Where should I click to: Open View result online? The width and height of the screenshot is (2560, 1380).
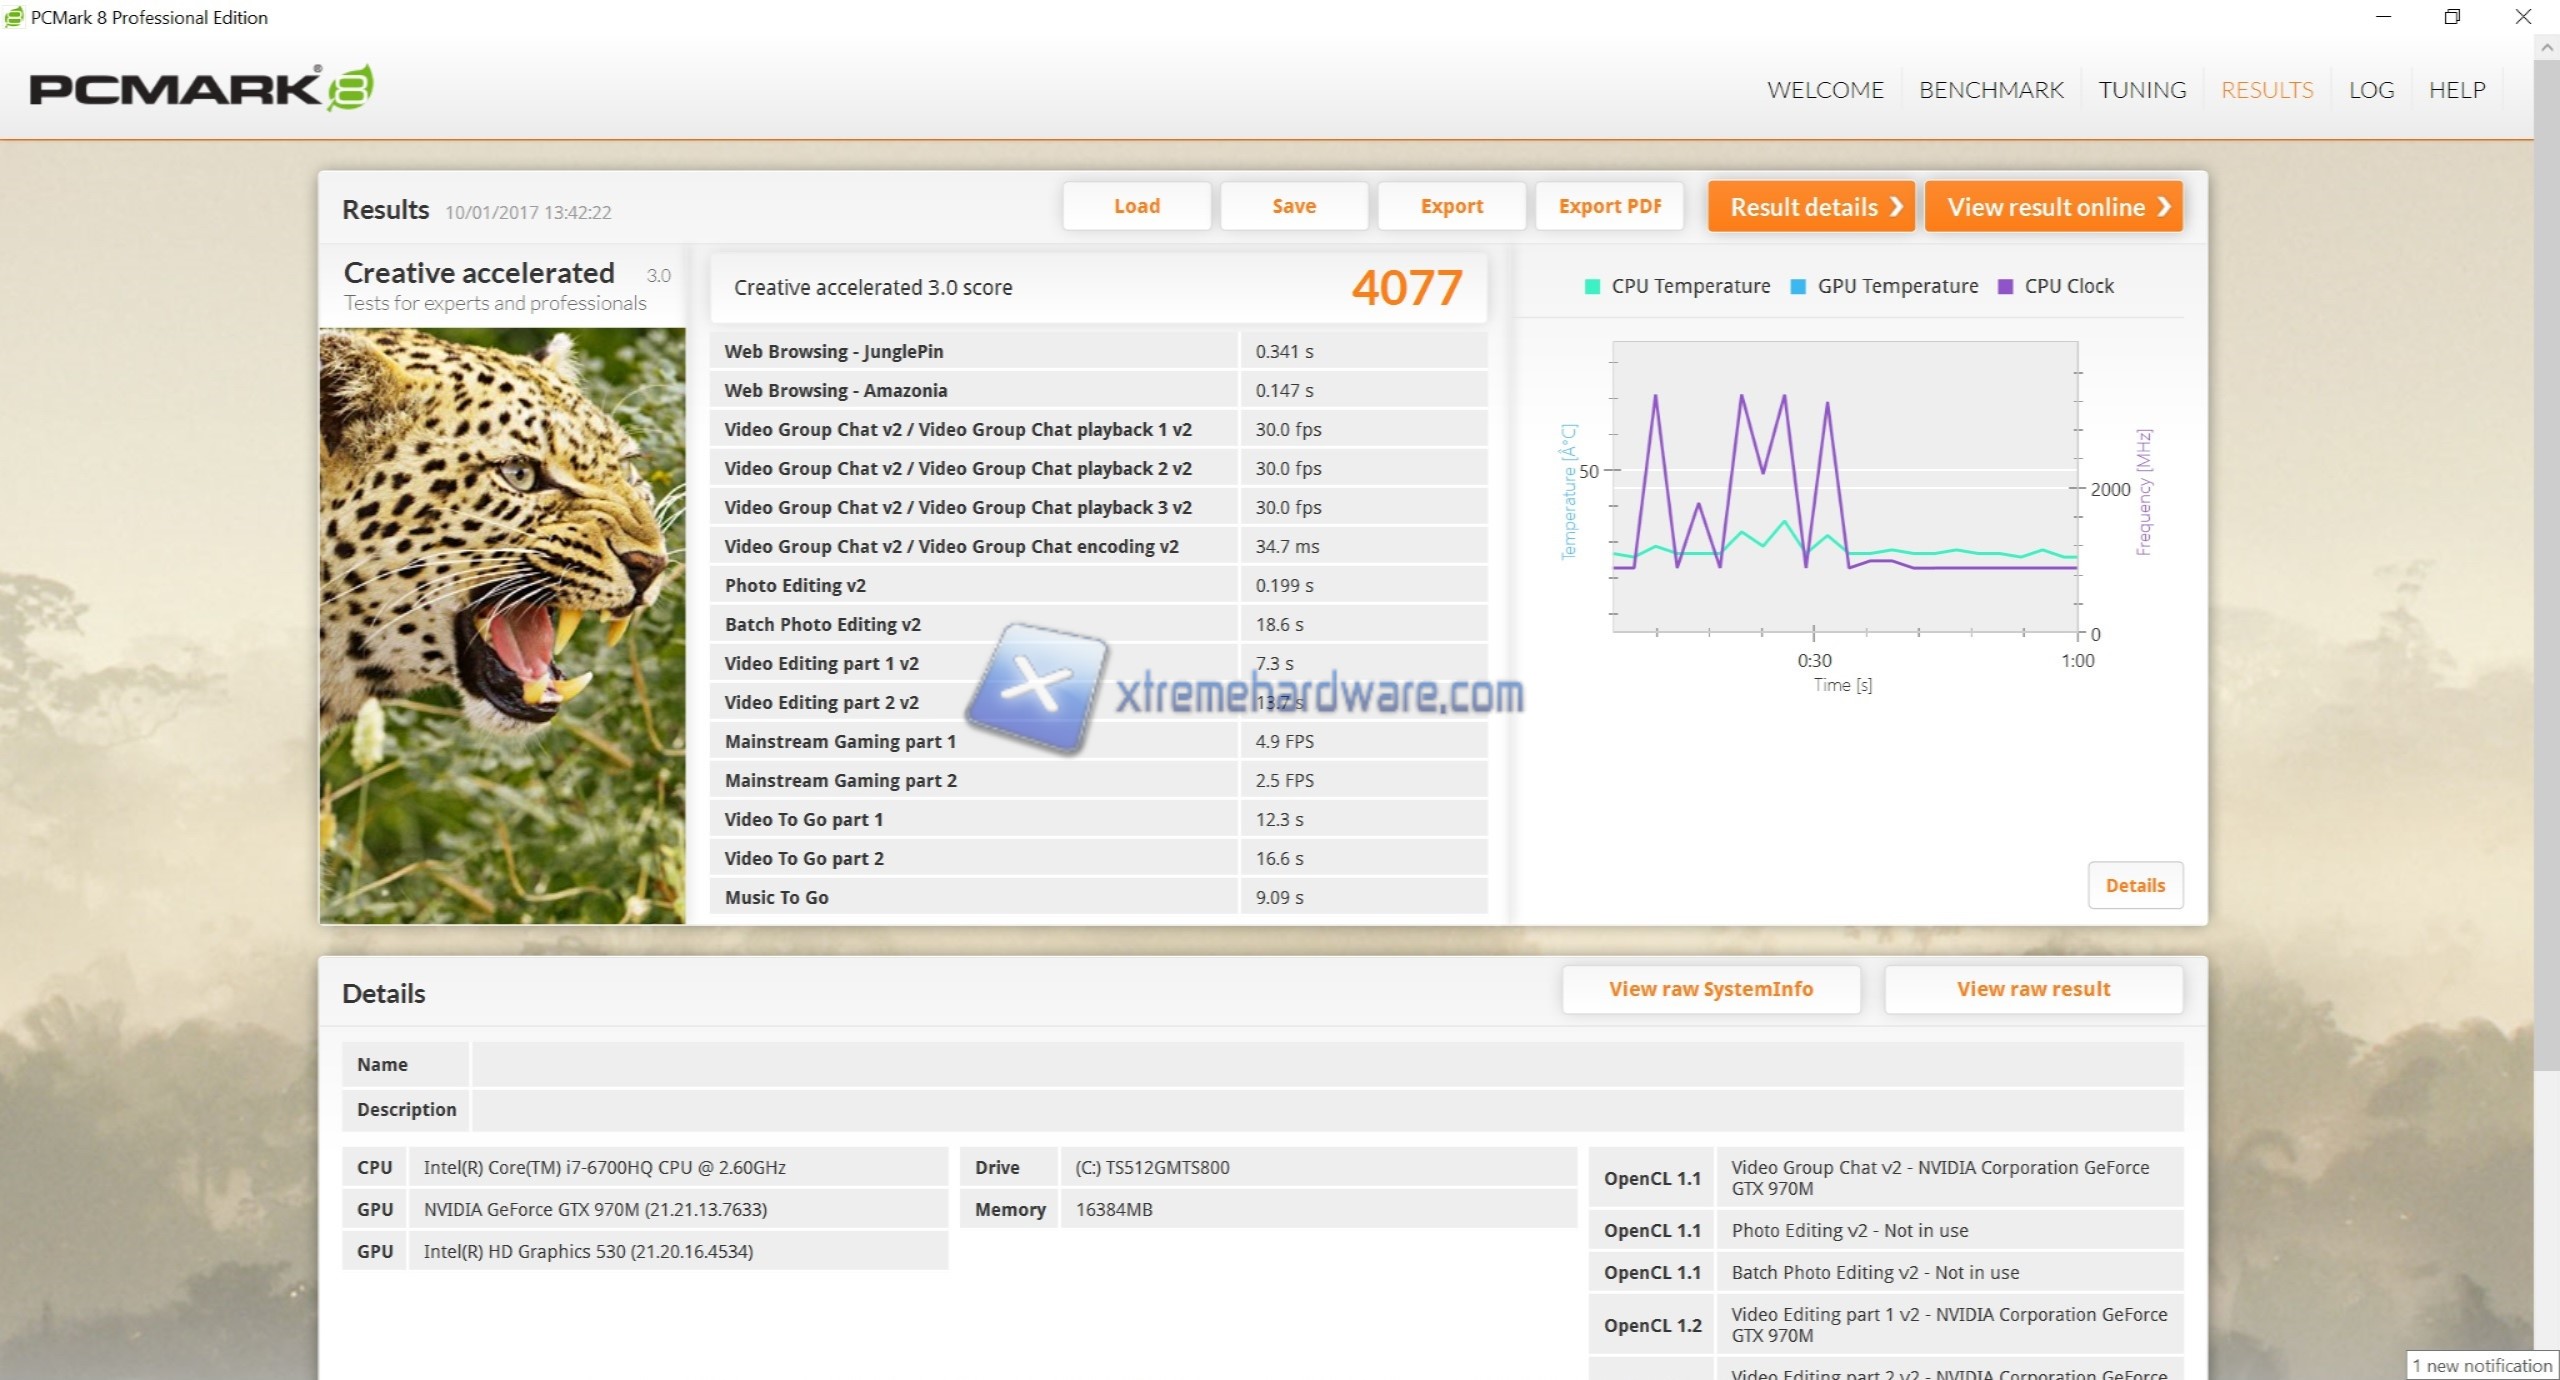tap(2053, 207)
